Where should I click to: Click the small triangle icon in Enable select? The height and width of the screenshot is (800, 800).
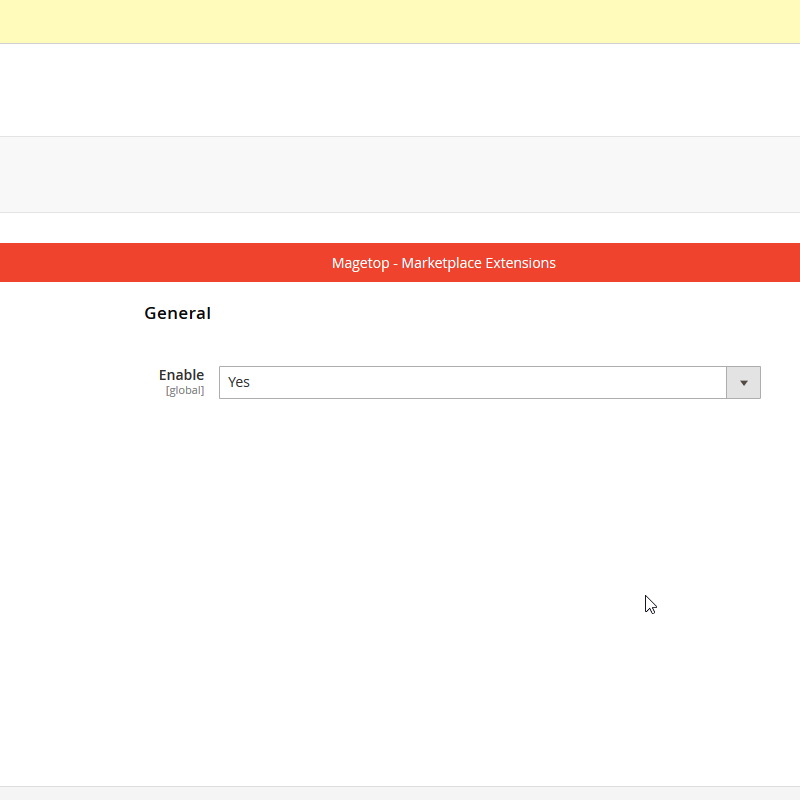coord(743,383)
